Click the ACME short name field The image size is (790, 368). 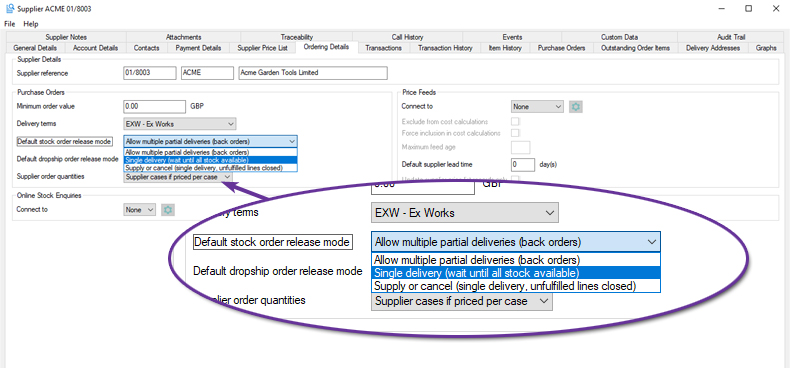coord(207,73)
